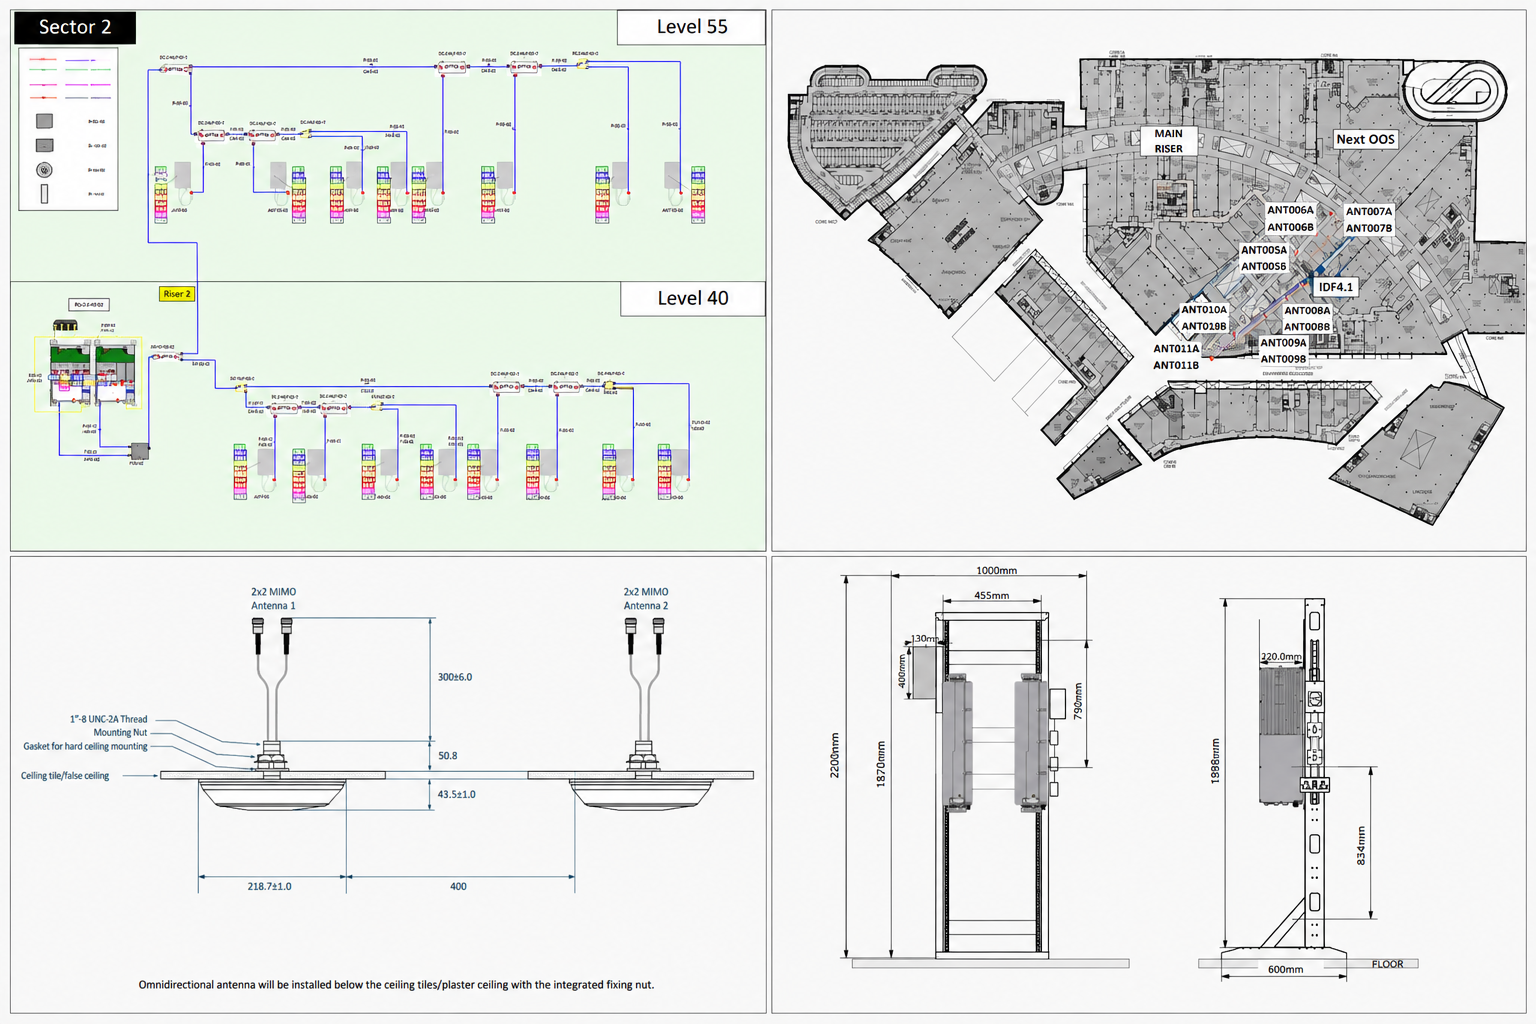This screenshot has height=1024, width=1536.
Task: Select the "ANT009A" antenna label
Action: click(x=1283, y=343)
